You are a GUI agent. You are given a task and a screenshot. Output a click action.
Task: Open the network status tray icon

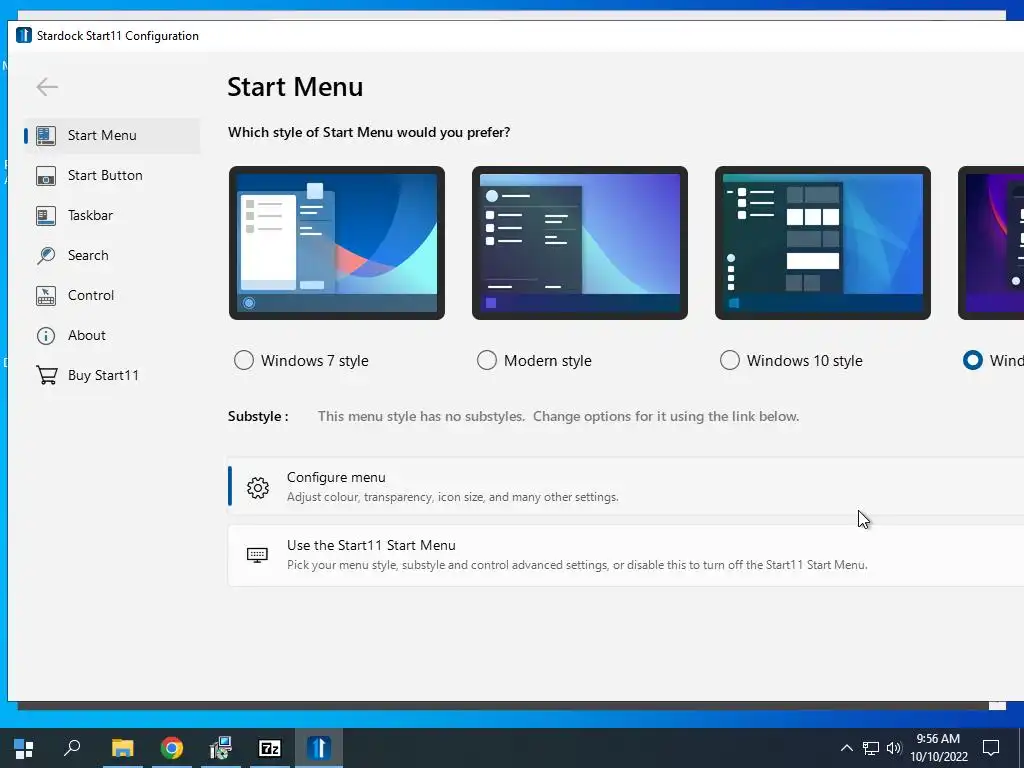click(x=871, y=748)
